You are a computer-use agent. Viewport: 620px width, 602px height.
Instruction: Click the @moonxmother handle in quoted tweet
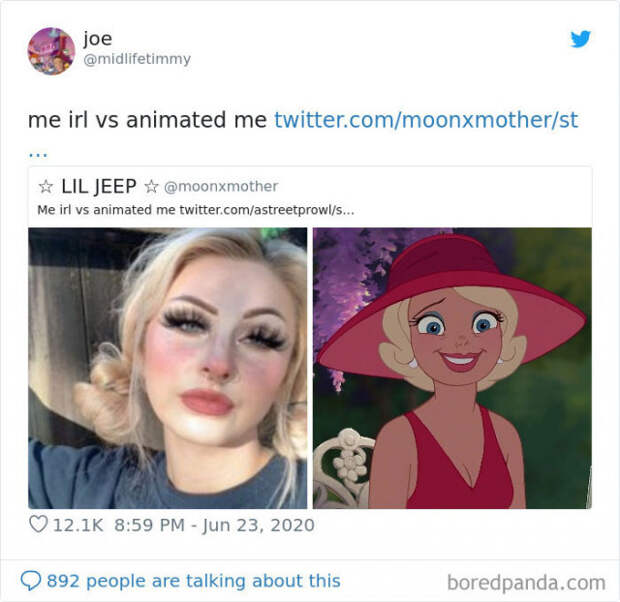[x=221, y=186]
